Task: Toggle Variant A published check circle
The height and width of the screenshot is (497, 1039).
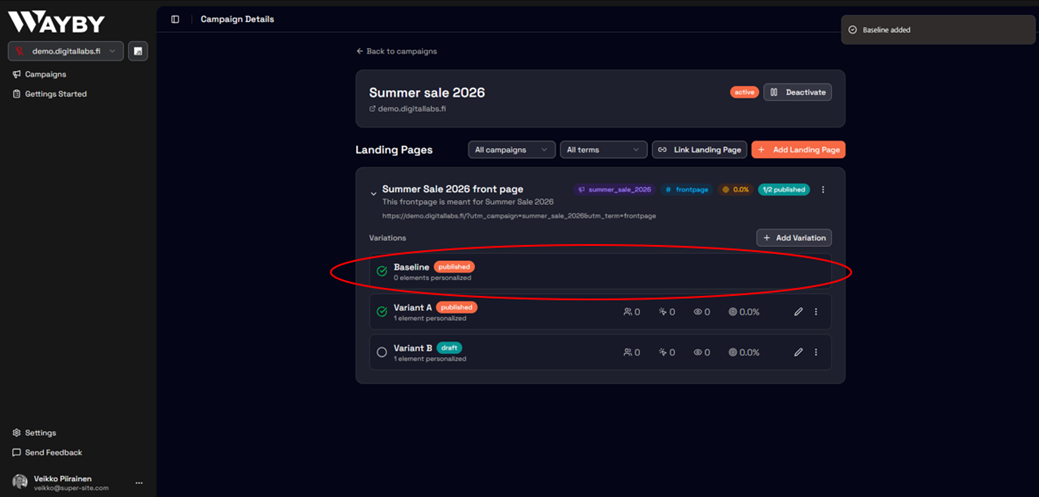Action: pyautogui.click(x=382, y=311)
